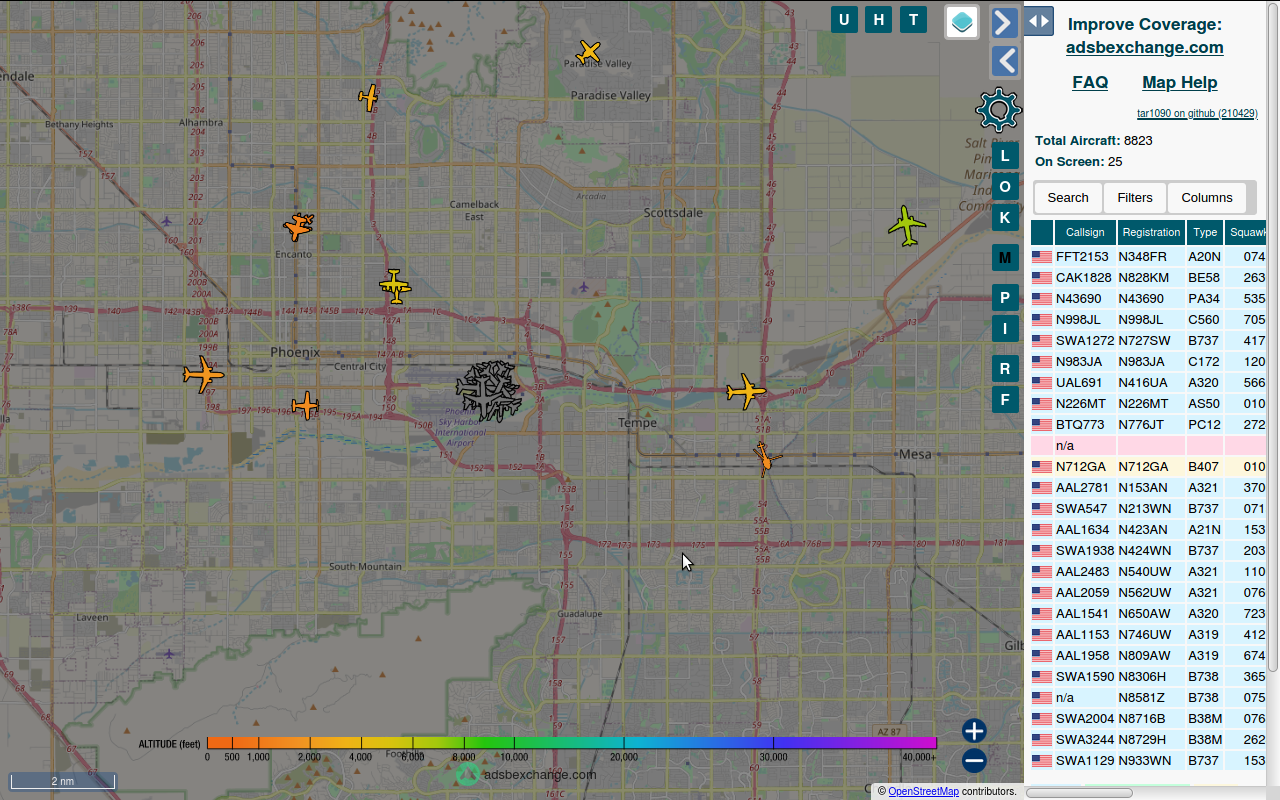Toggle the O map option
Screen dimensions: 1280x800
pyautogui.click(x=1005, y=186)
